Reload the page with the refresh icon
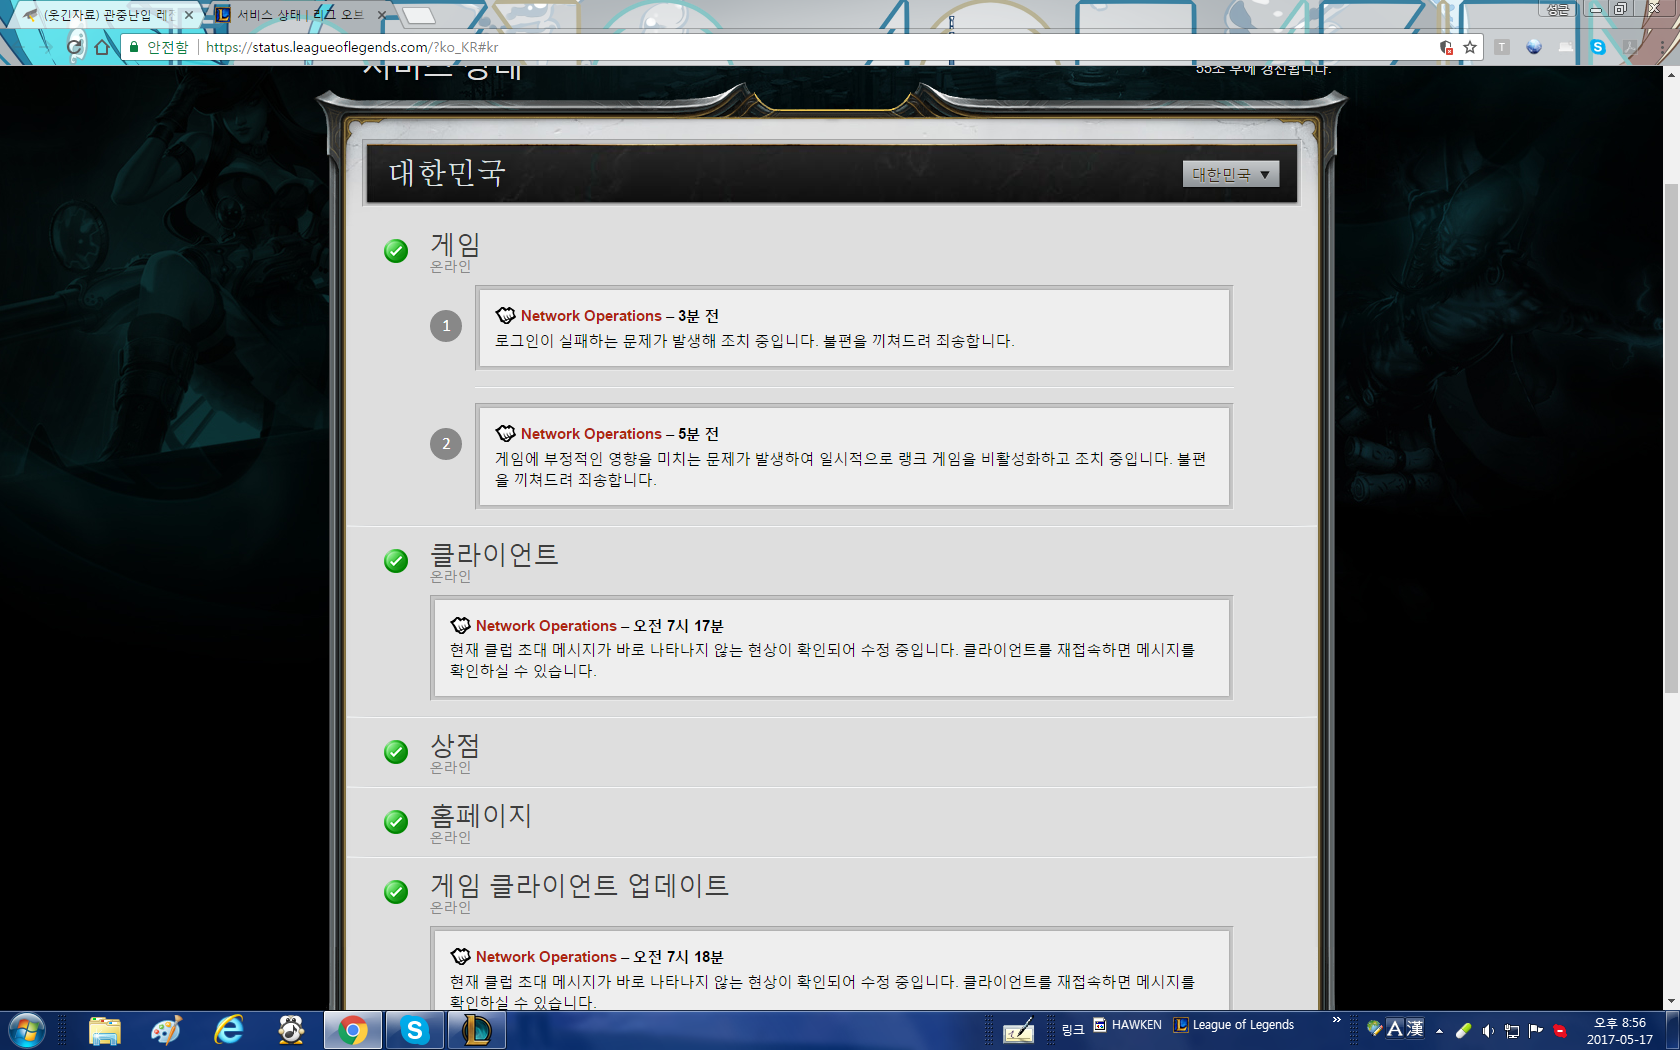 point(75,47)
